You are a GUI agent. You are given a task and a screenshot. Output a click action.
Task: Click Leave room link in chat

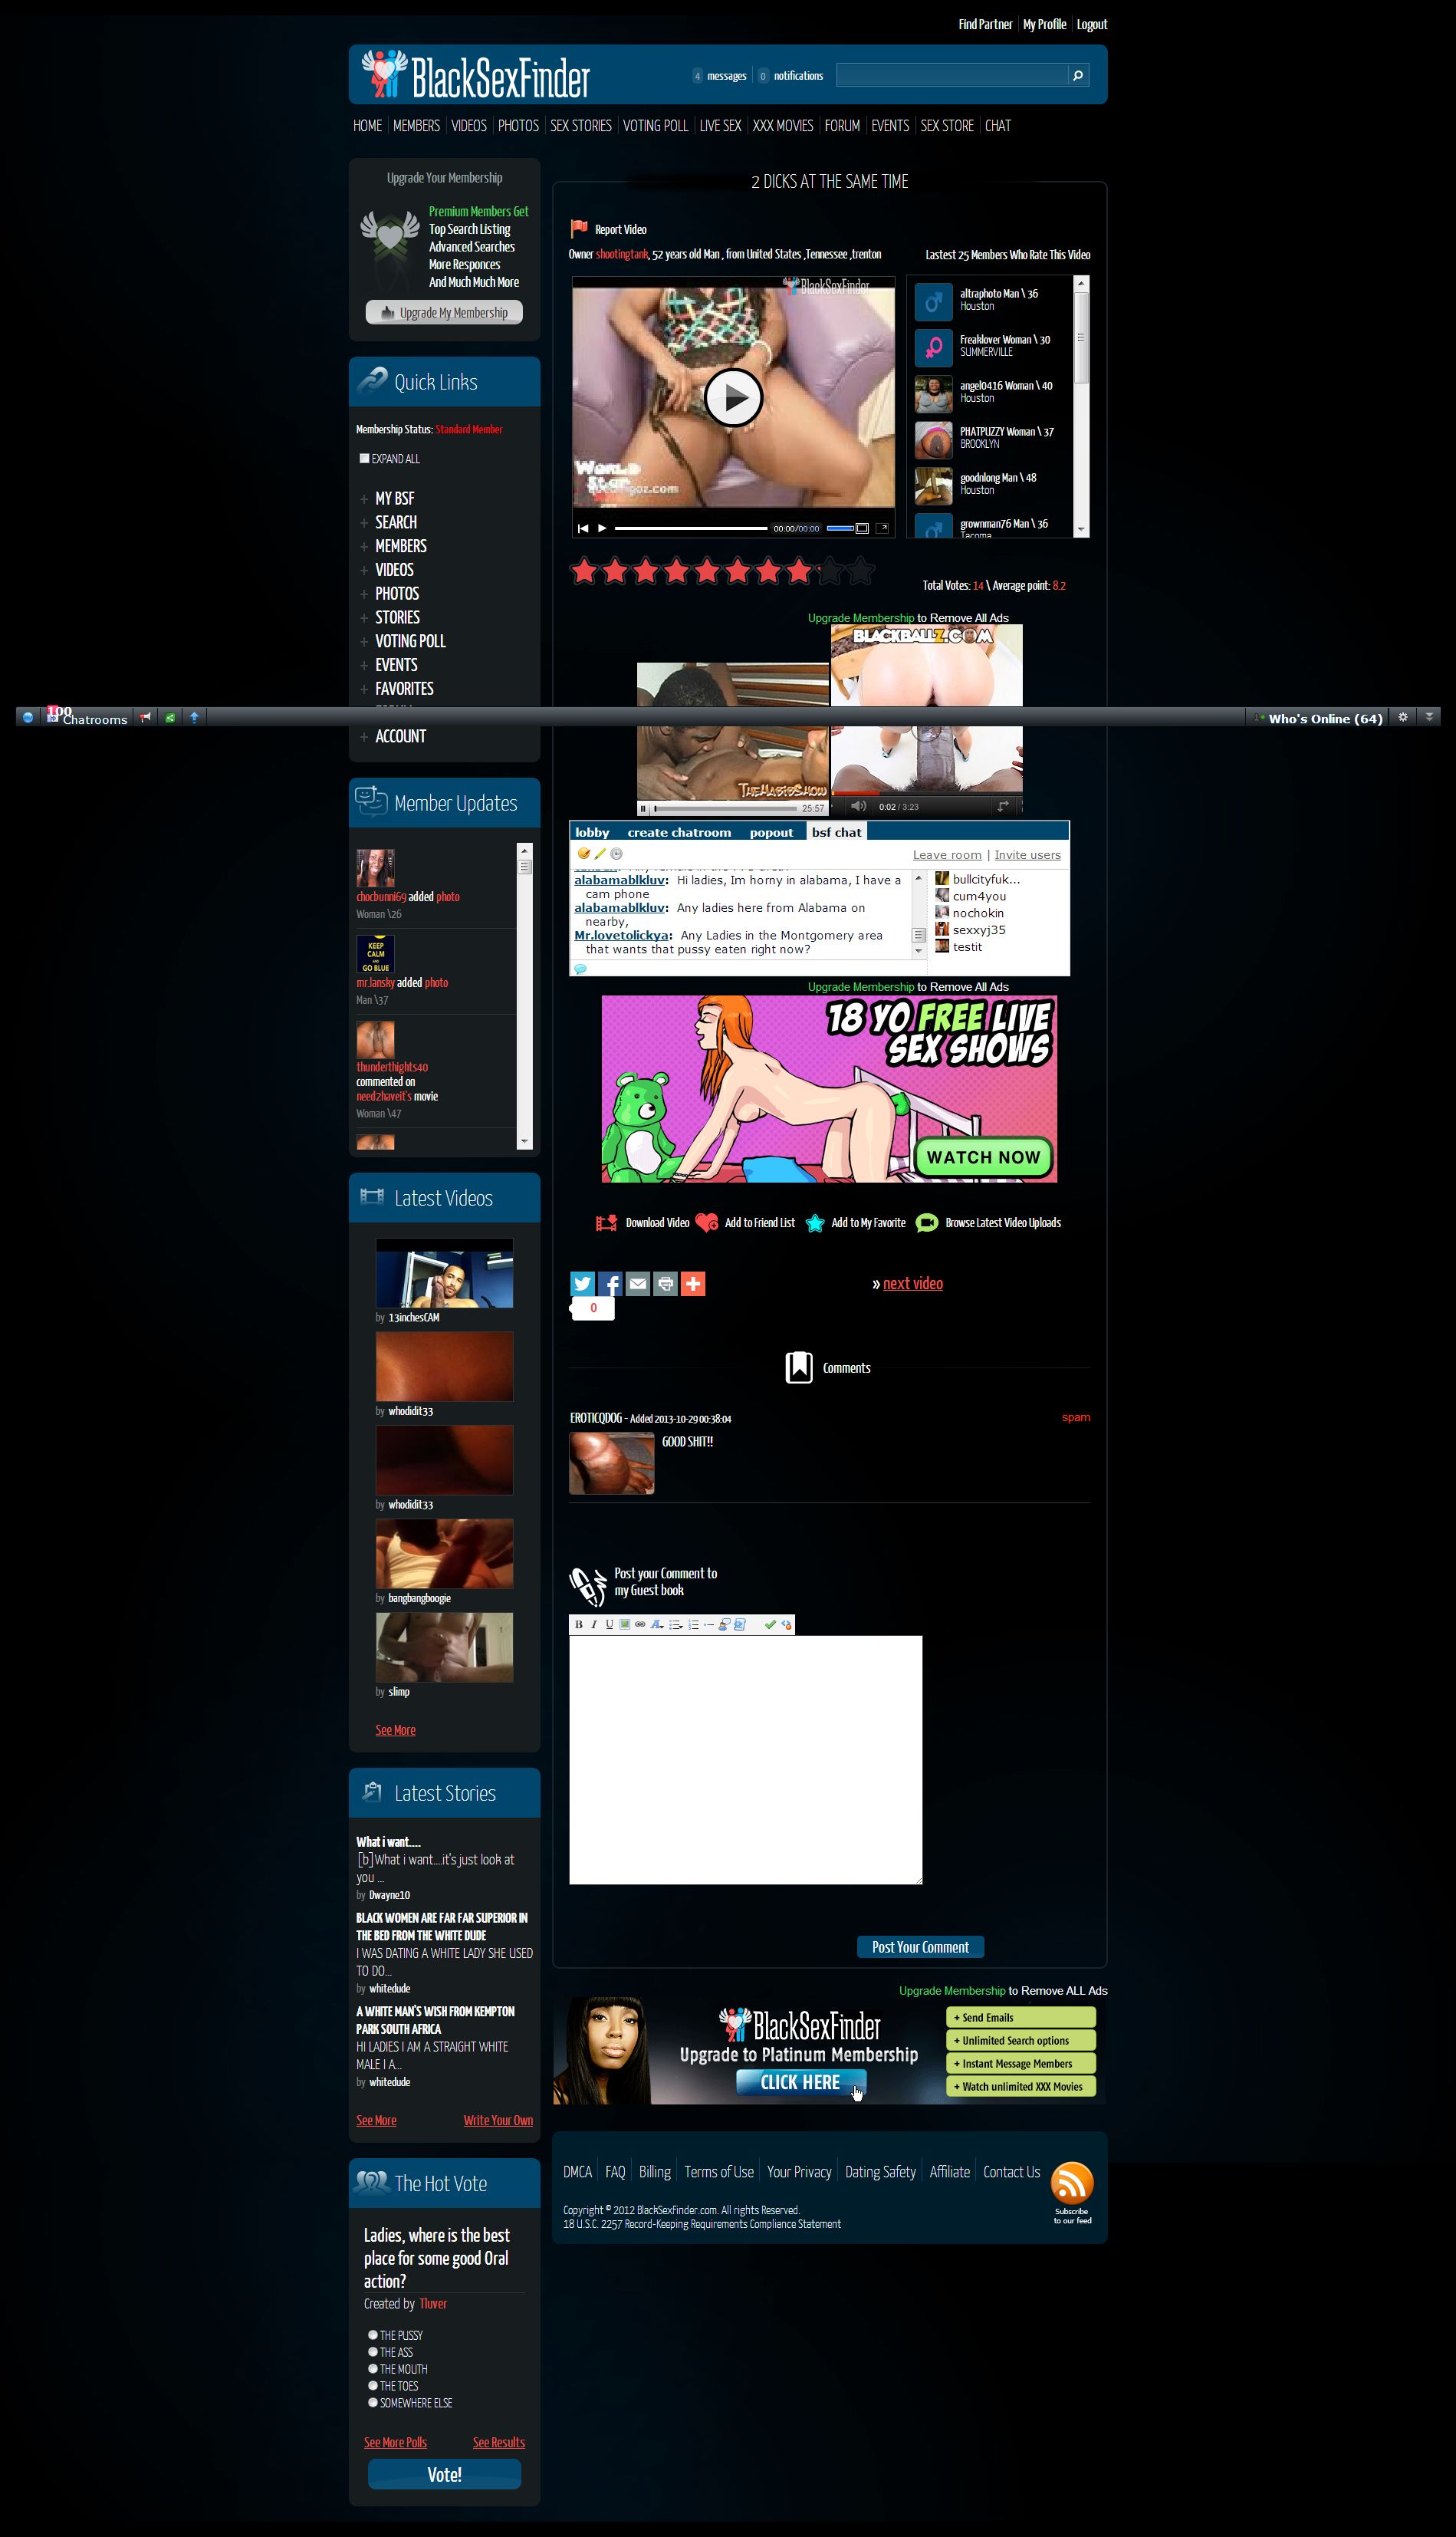947,855
